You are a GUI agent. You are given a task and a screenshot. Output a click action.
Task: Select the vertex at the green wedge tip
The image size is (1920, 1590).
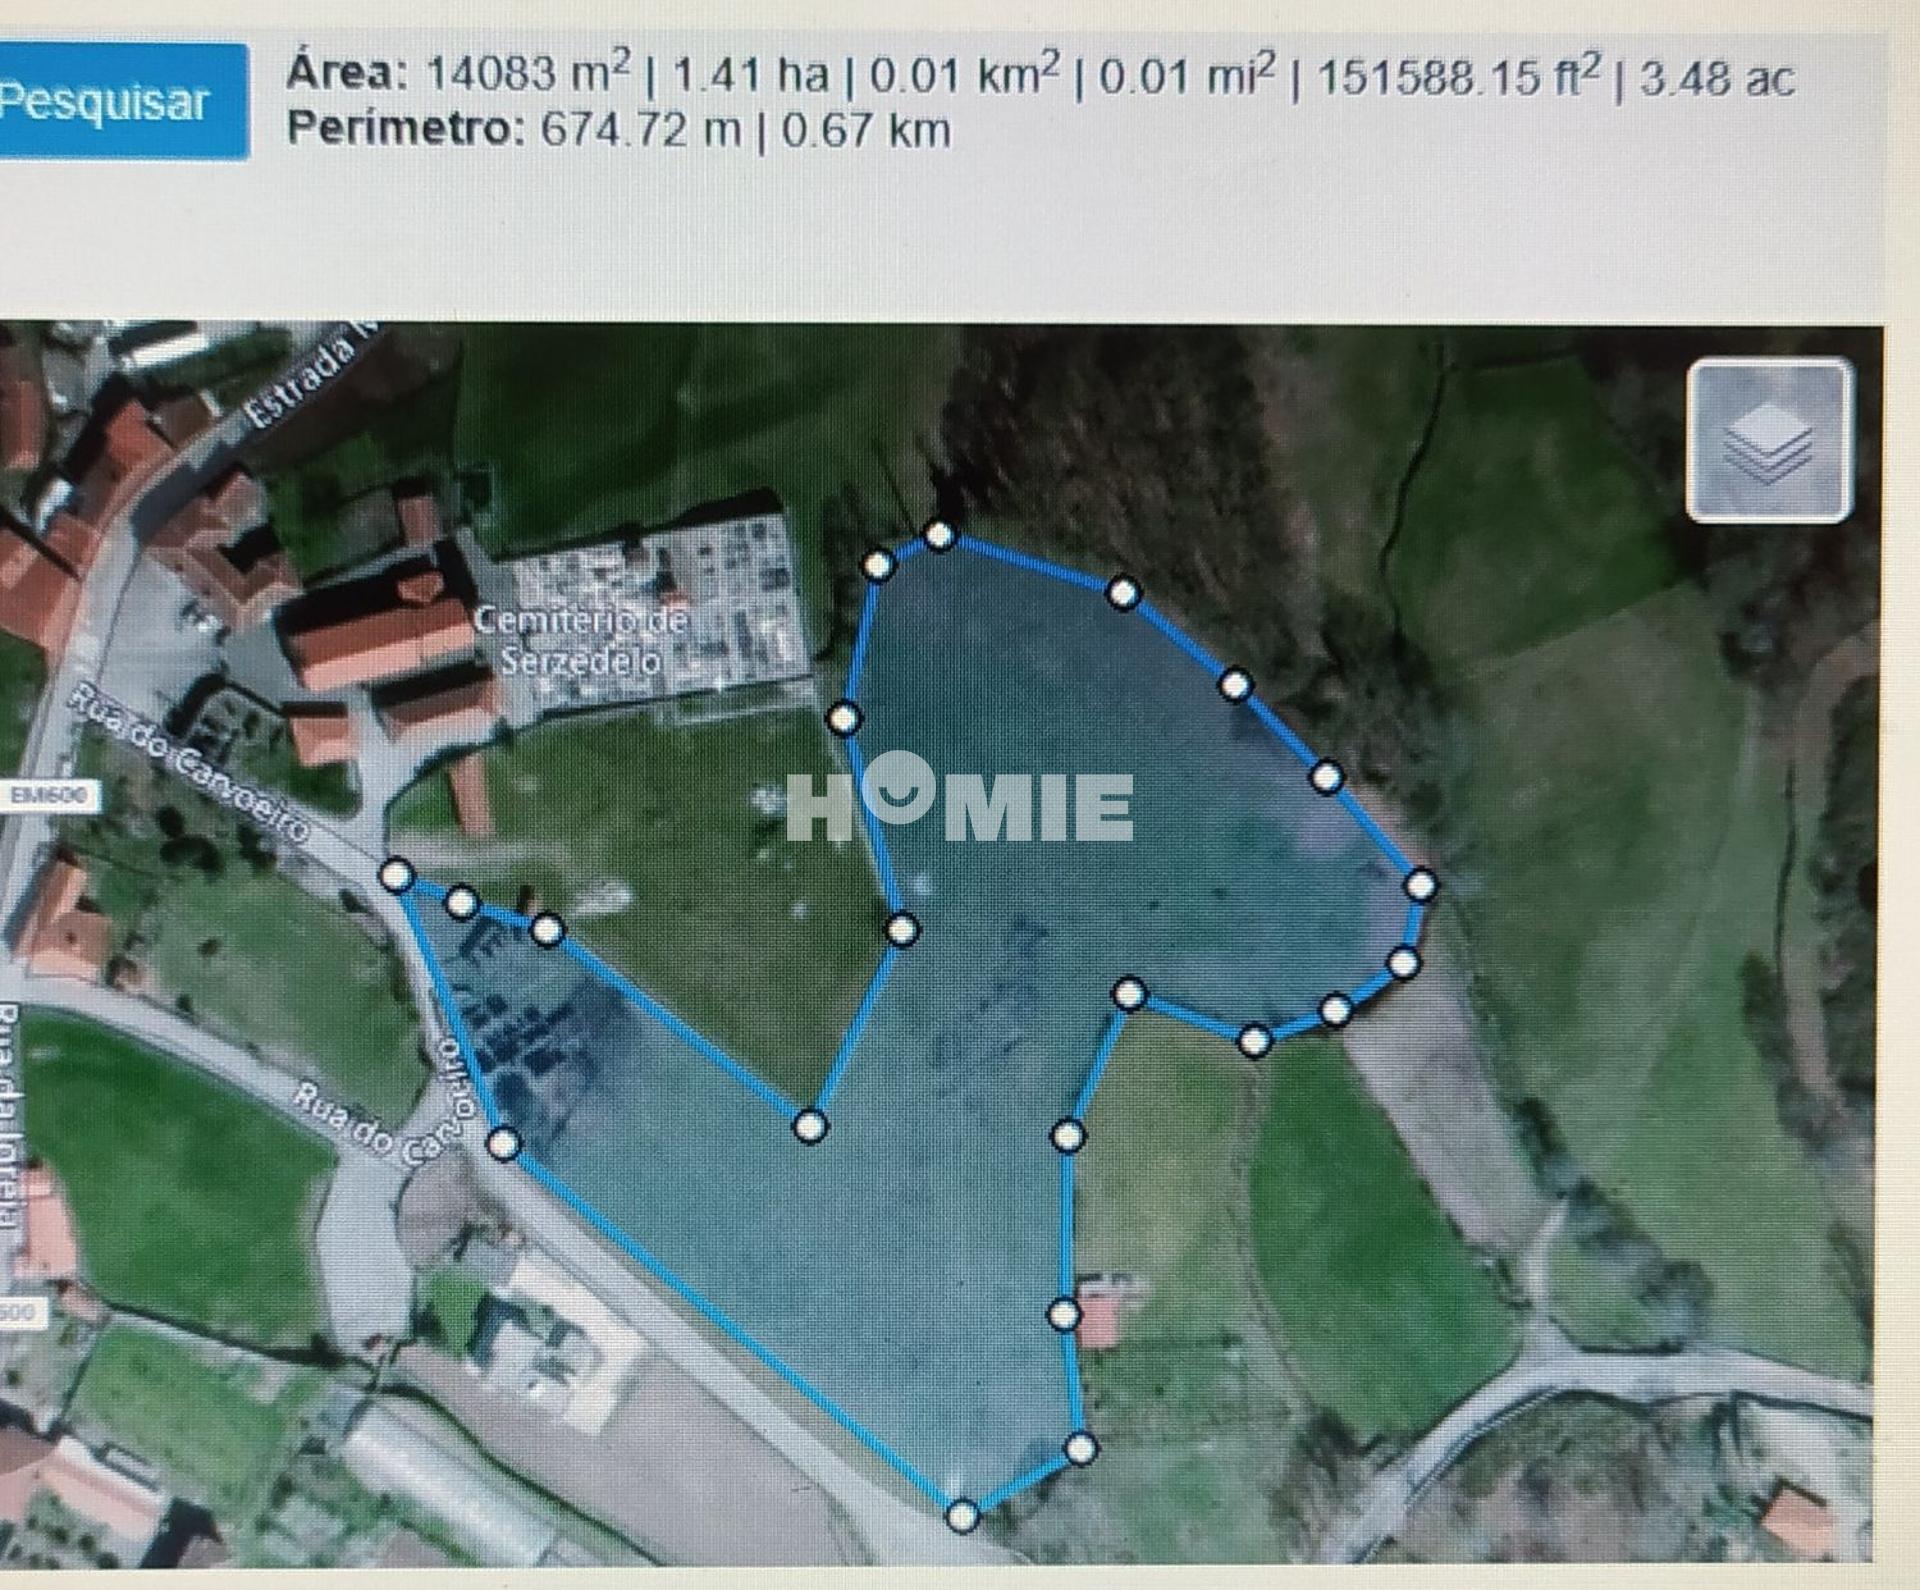(810, 1126)
